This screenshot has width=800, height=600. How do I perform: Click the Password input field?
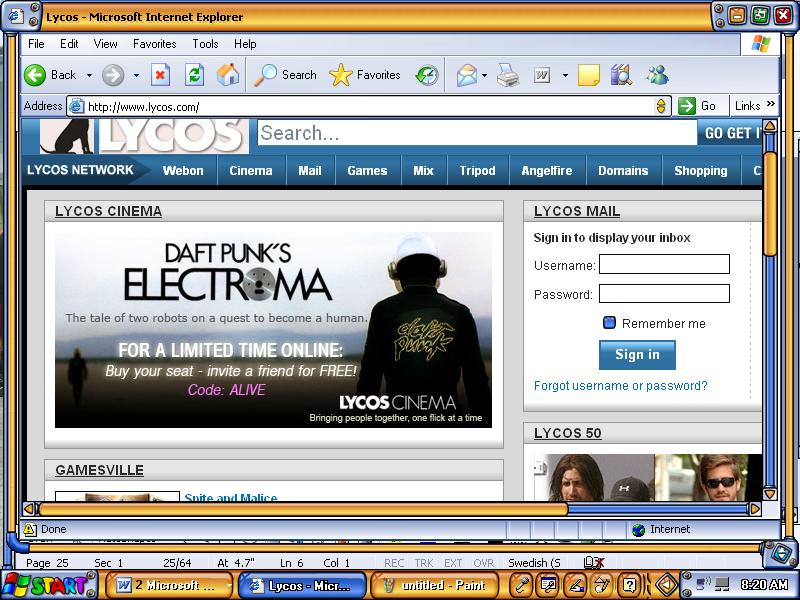[x=664, y=293]
